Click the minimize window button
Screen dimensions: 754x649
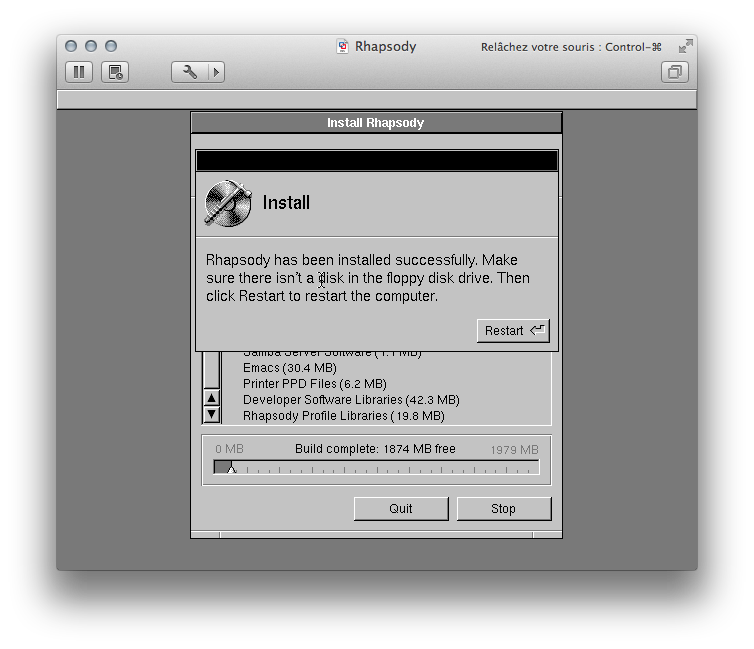[91, 46]
